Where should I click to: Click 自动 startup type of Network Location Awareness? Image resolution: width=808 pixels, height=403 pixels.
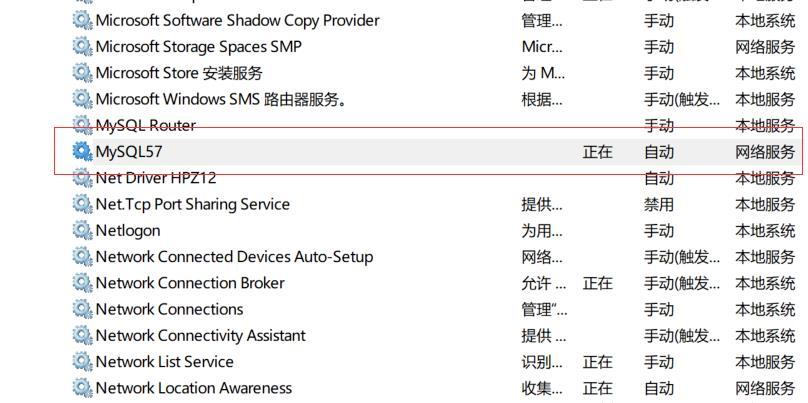click(658, 388)
